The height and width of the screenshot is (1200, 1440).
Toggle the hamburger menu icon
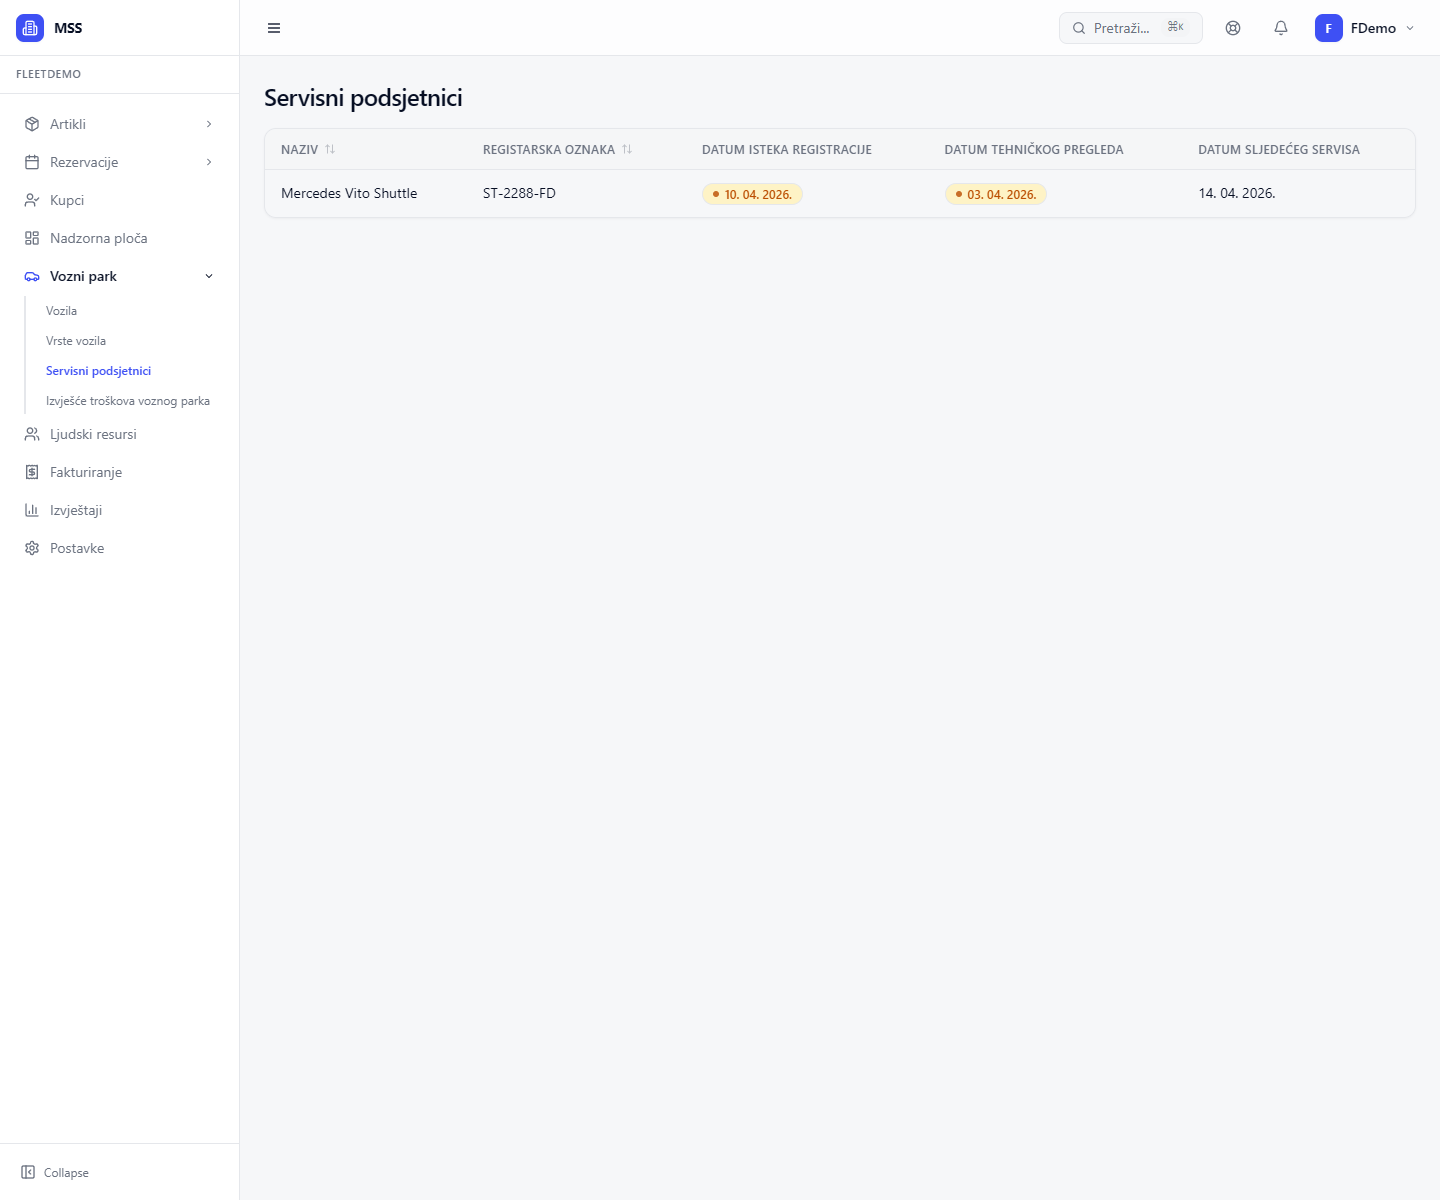(x=274, y=28)
